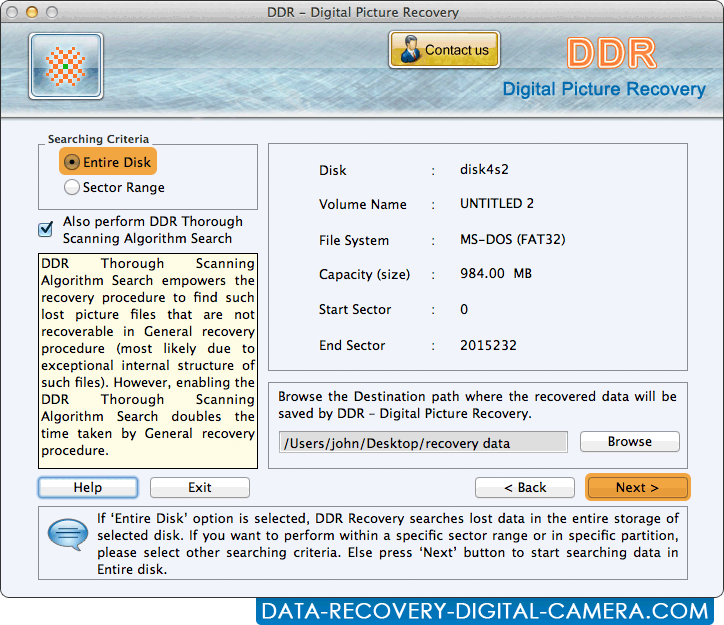This screenshot has height=625, width=724.
Task: Click Browse to choose destination path
Action: pyautogui.click(x=630, y=442)
